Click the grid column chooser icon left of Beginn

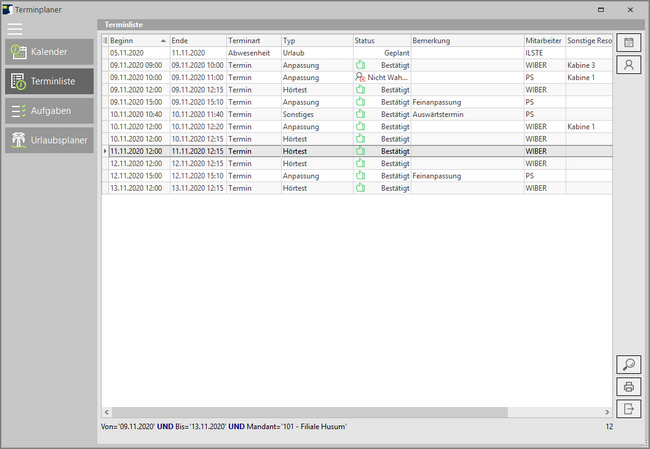104,40
